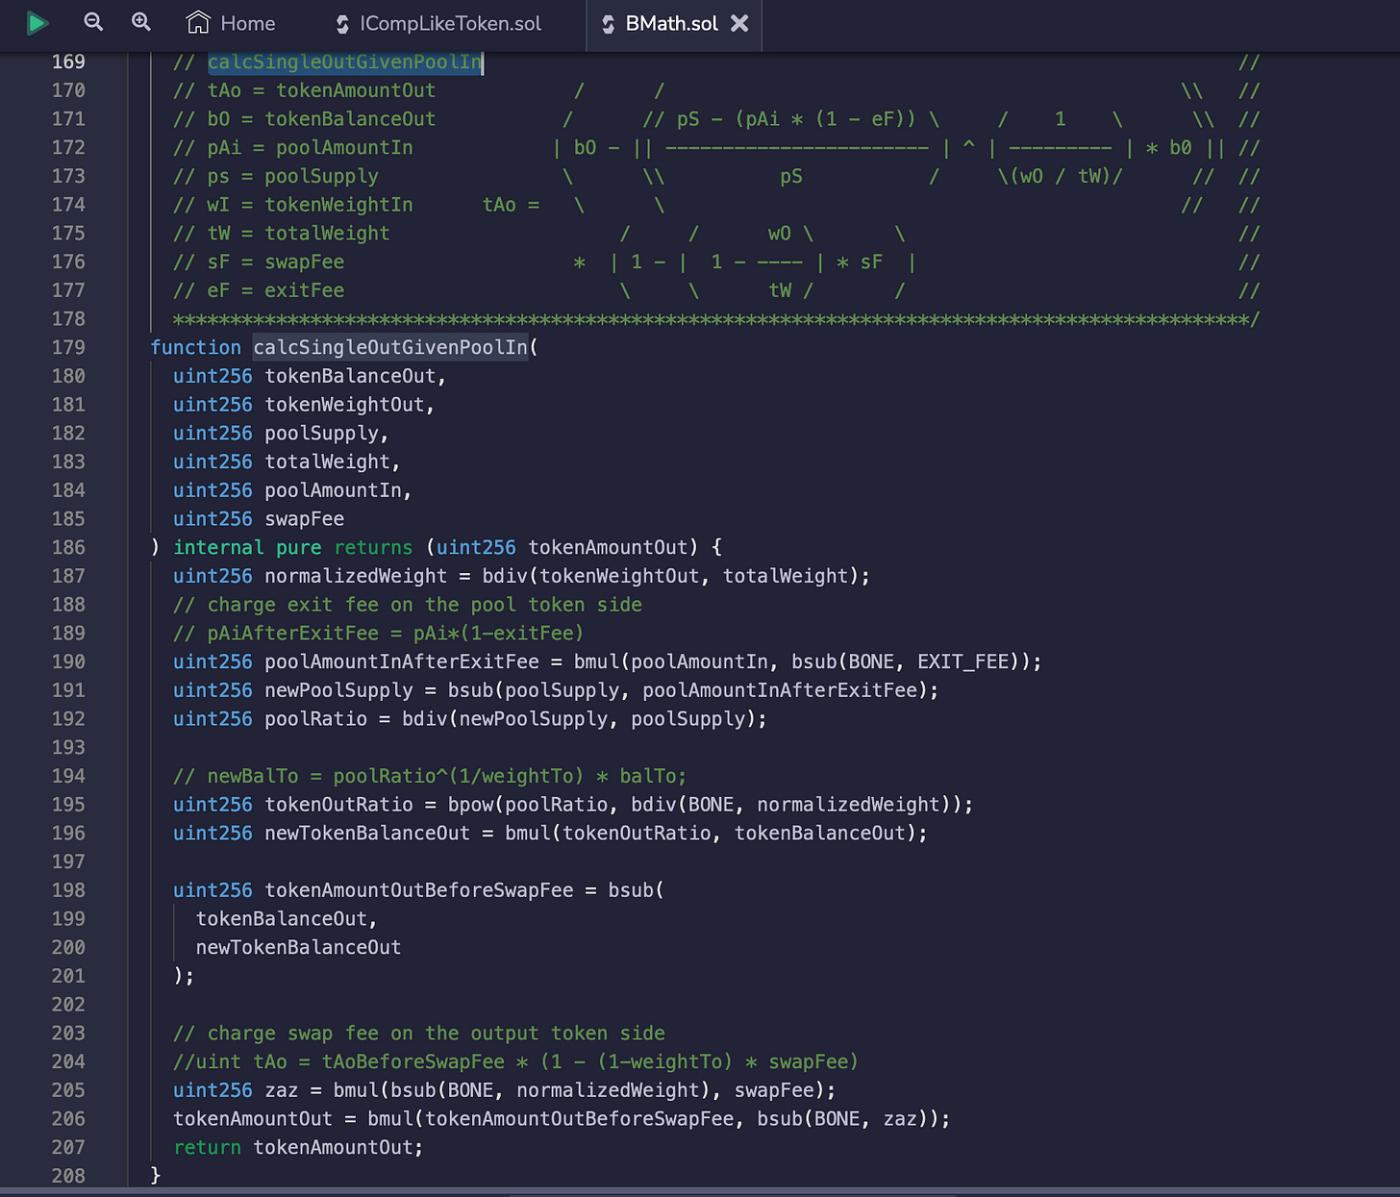Click the bpow call on line 195
Screen dimensions: 1400x1197
pos(470,805)
